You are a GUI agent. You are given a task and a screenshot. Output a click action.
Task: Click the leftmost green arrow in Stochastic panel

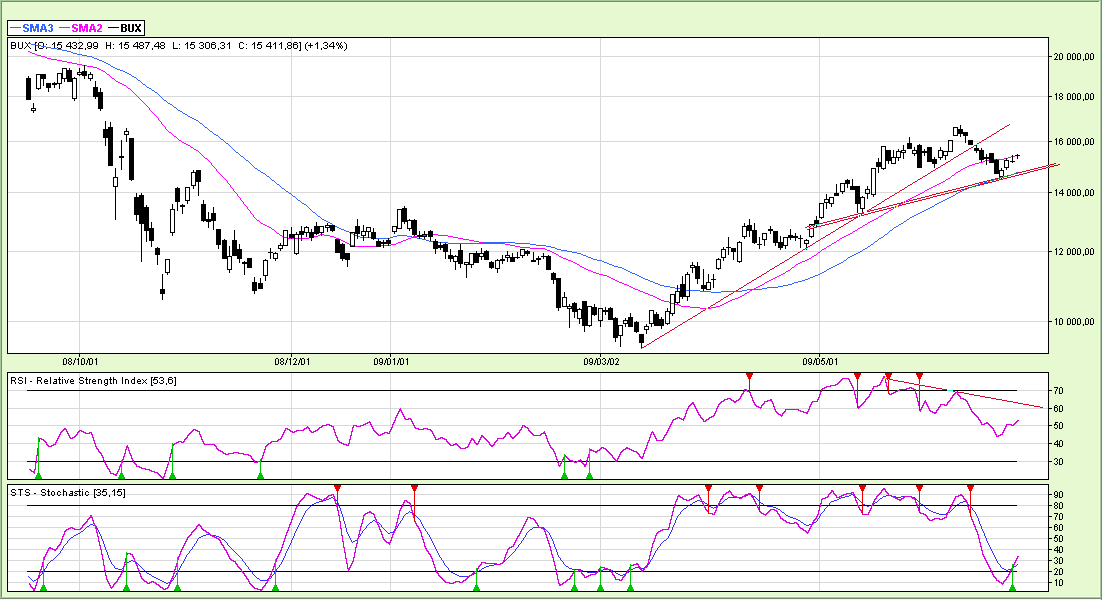tap(43, 587)
